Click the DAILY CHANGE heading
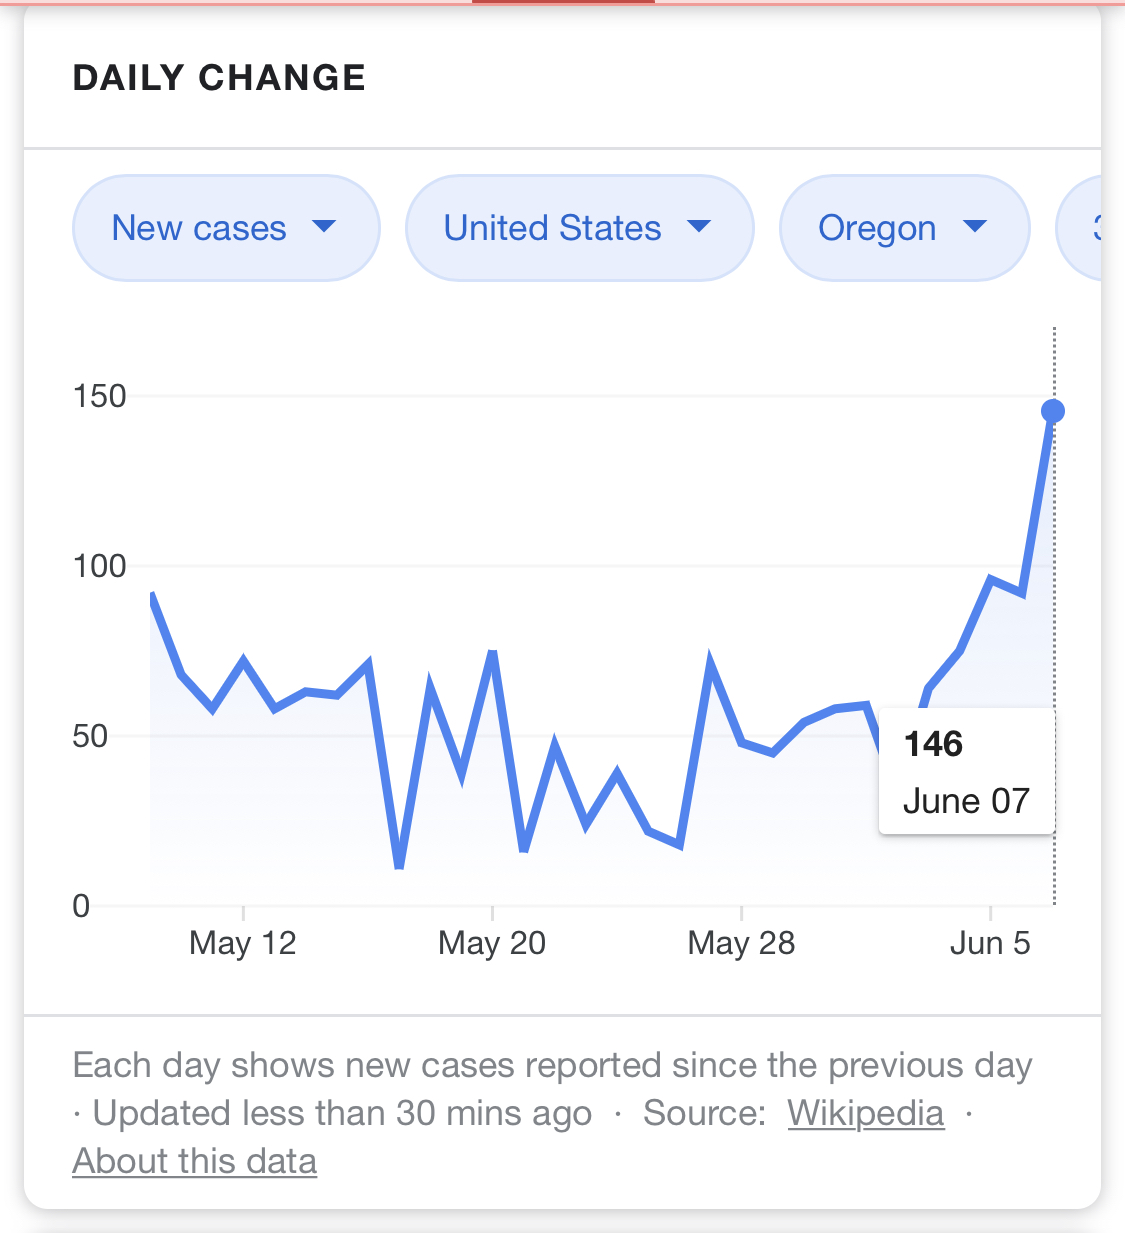Screen dimensions: 1125x1233 (x=219, y=78)
